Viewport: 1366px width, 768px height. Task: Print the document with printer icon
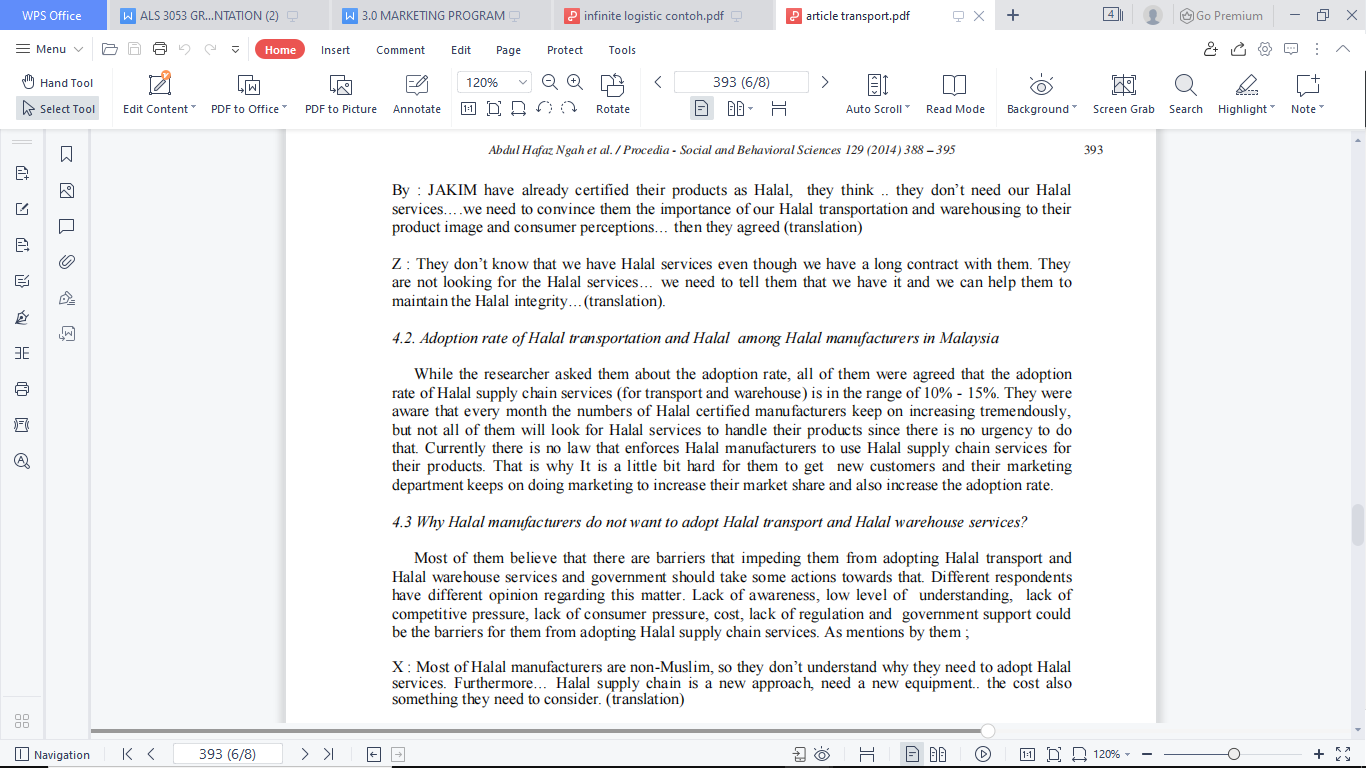coord(160,49)
